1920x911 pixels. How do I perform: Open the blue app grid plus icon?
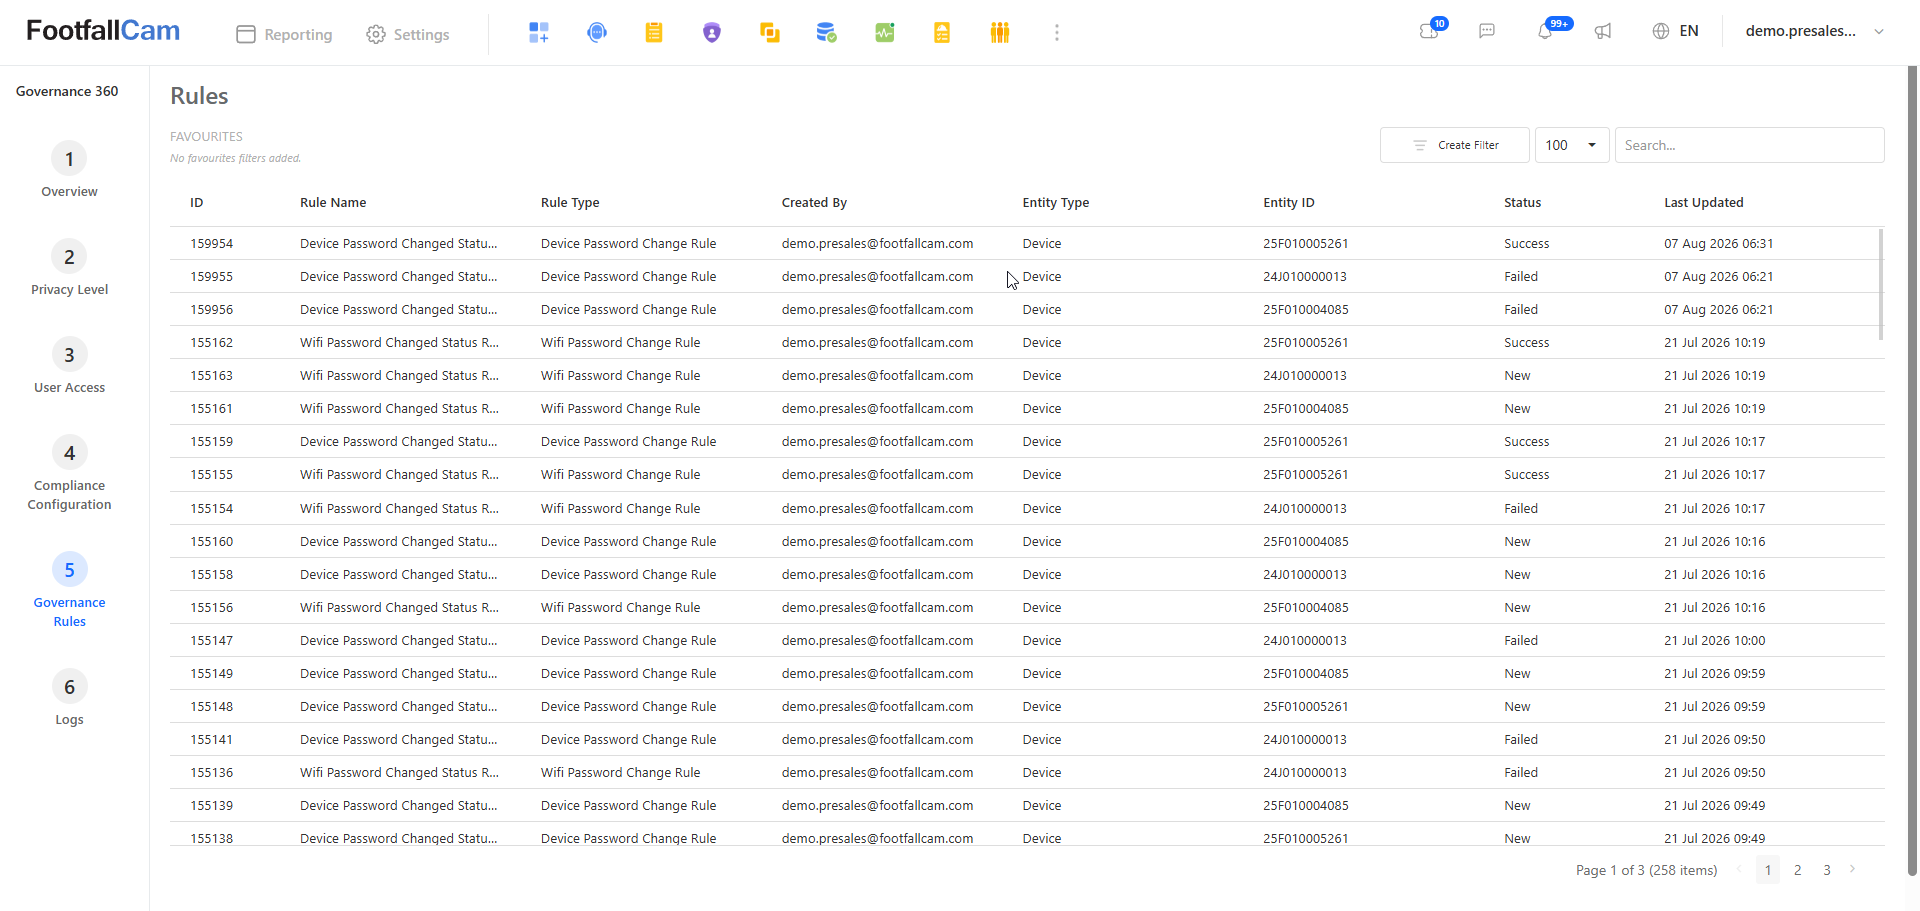[539, 33]
